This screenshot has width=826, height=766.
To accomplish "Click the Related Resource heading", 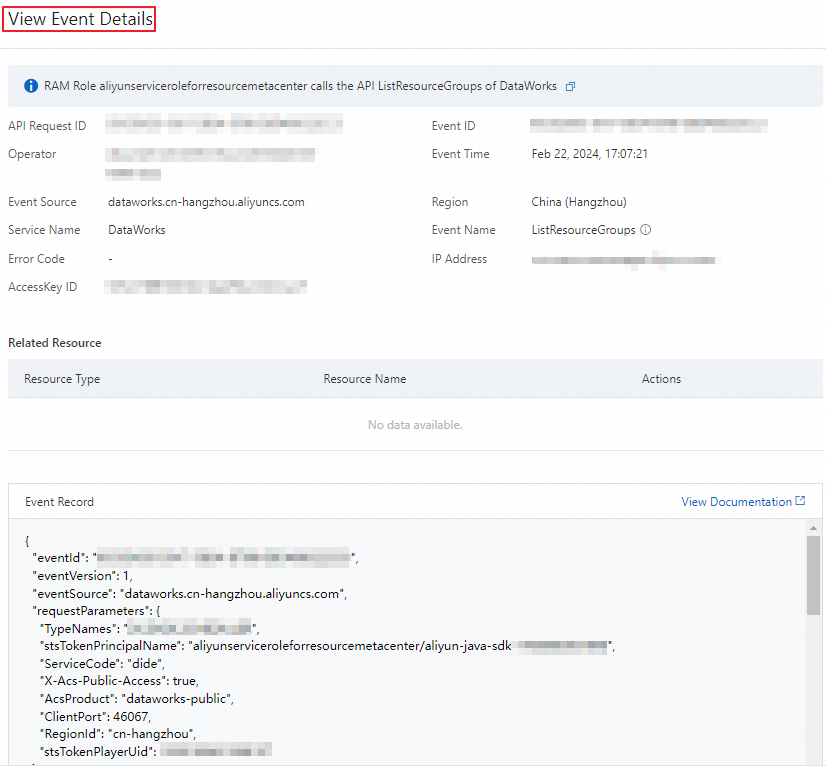I will [x=55, y=343].
